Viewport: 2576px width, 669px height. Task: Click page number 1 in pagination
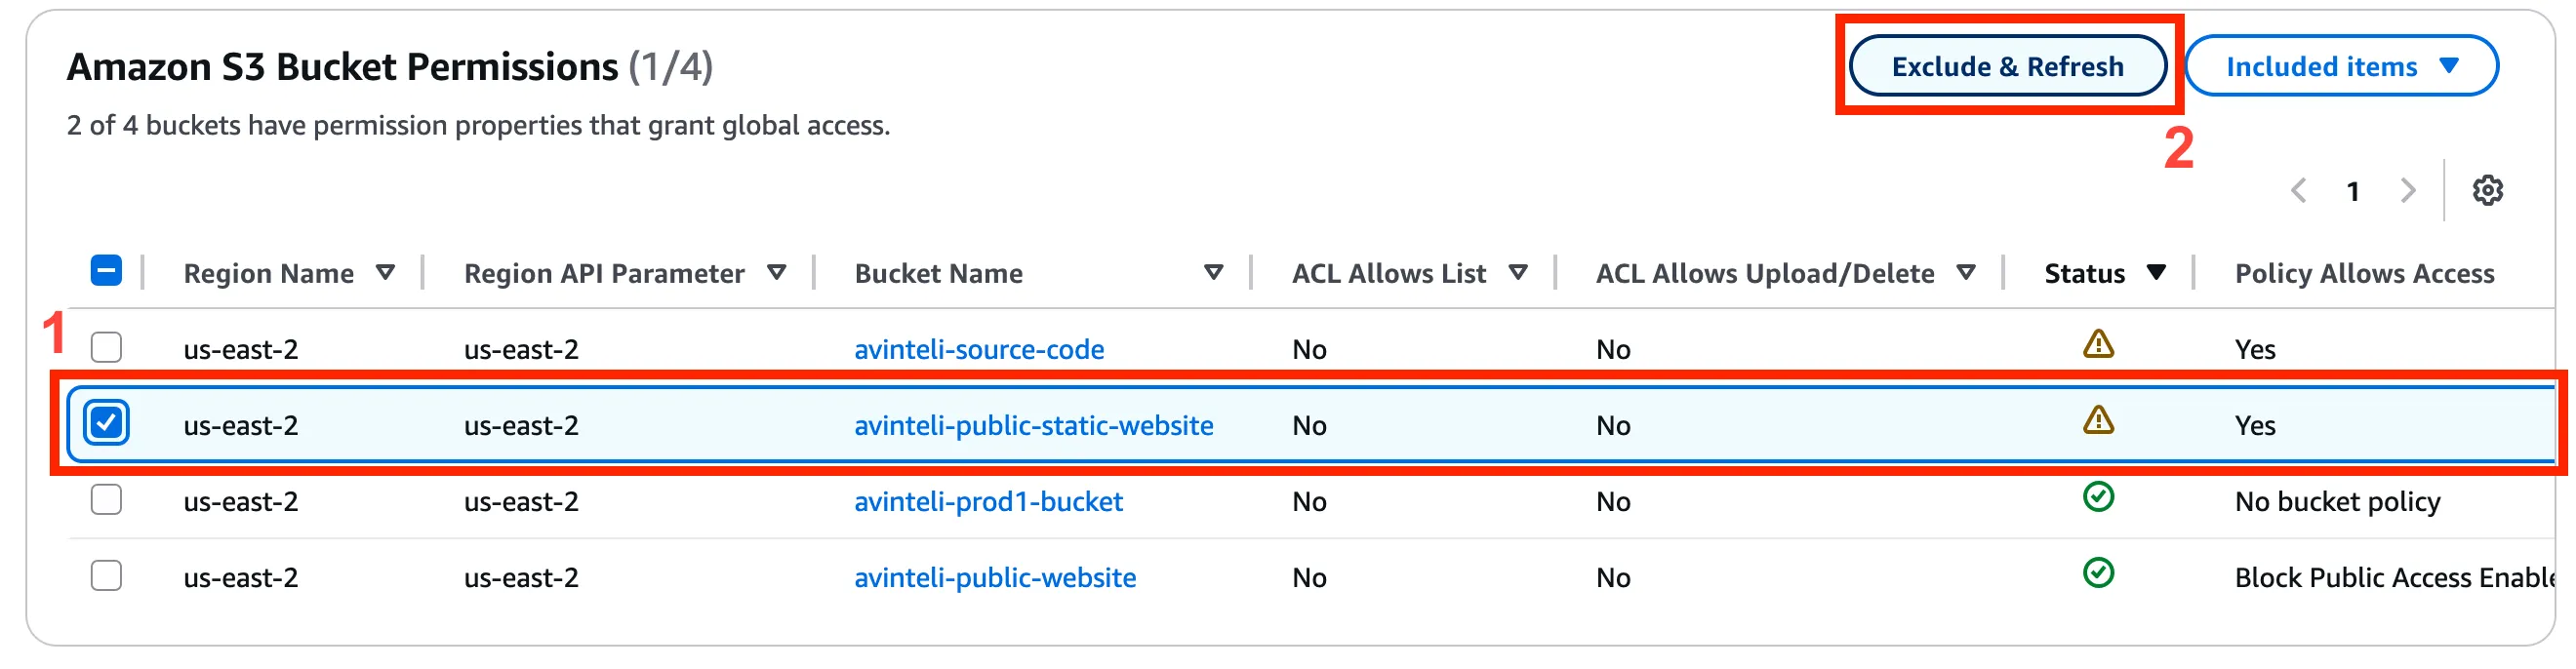click(x=2352, y=191)
